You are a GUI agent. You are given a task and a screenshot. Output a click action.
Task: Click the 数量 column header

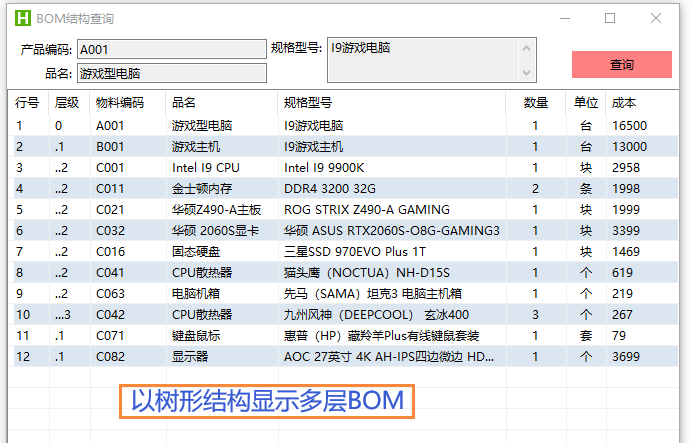pos(536,103)
